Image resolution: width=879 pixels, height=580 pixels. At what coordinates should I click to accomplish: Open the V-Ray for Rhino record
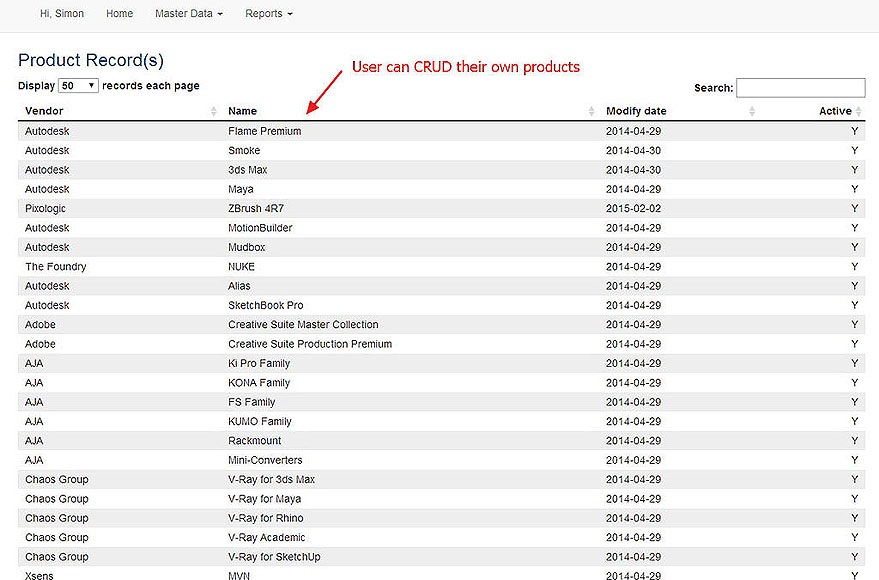pos(266,518)
